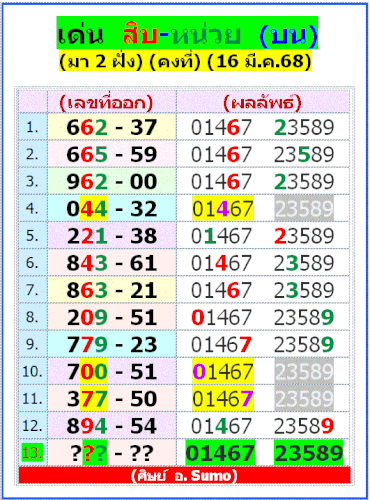Click the red footer "(ศิษย์ อ. Sumo)"
The height and width of the screenshot is (500, 370).
coord(184,475)
